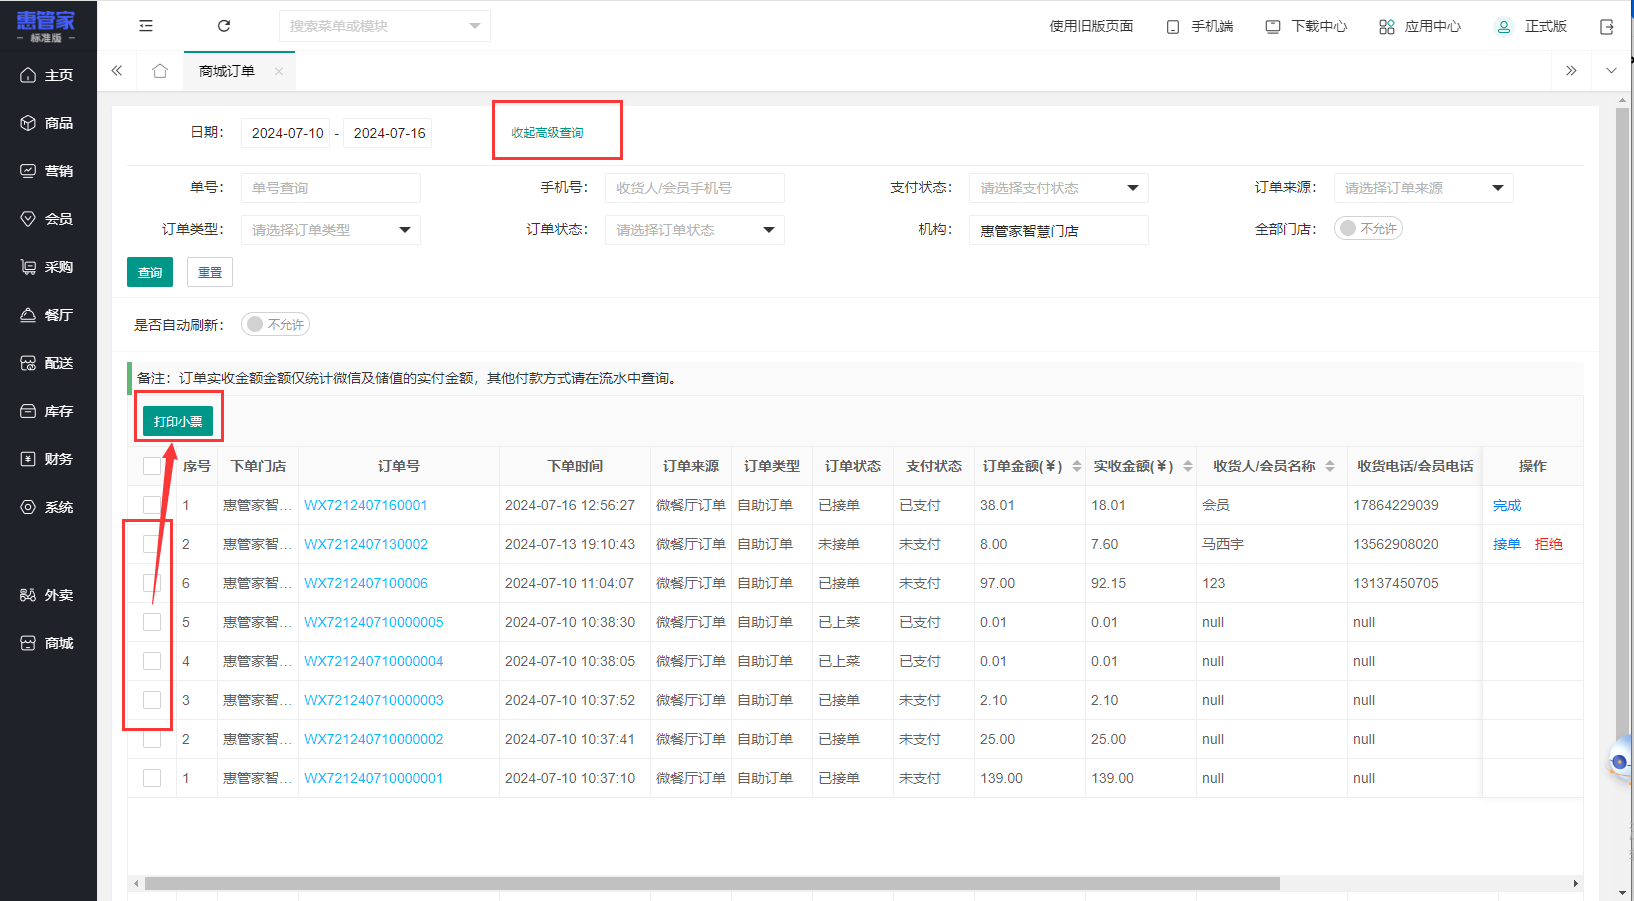The height and width of the screenshot is (901, 1634).
Task: Click the 打印小票 print receipt button
Action: [178, 421]
